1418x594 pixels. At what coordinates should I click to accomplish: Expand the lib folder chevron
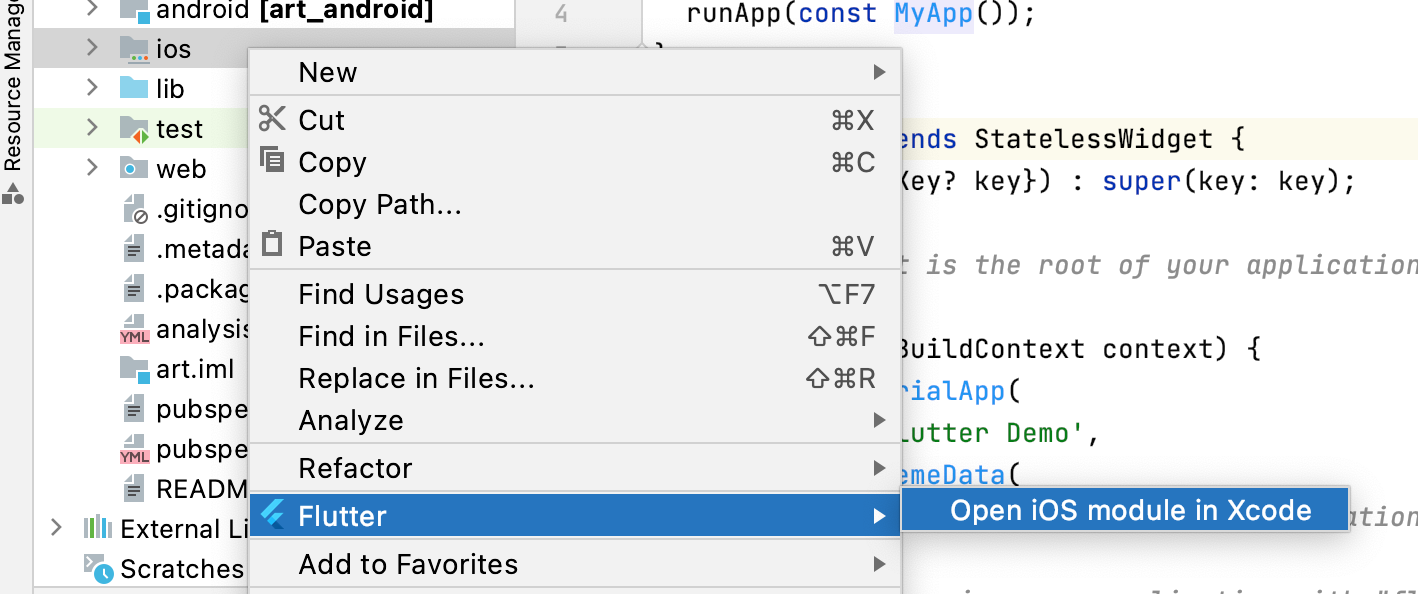point(92,88)
